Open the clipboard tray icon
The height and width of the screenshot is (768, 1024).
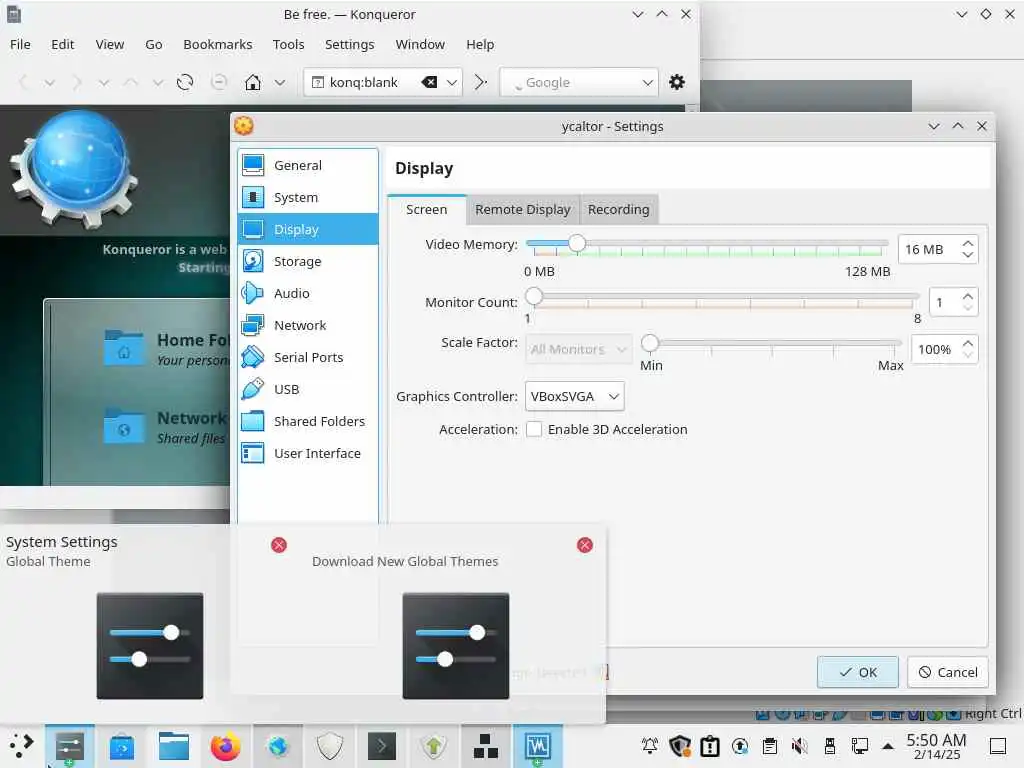(770, 746)
